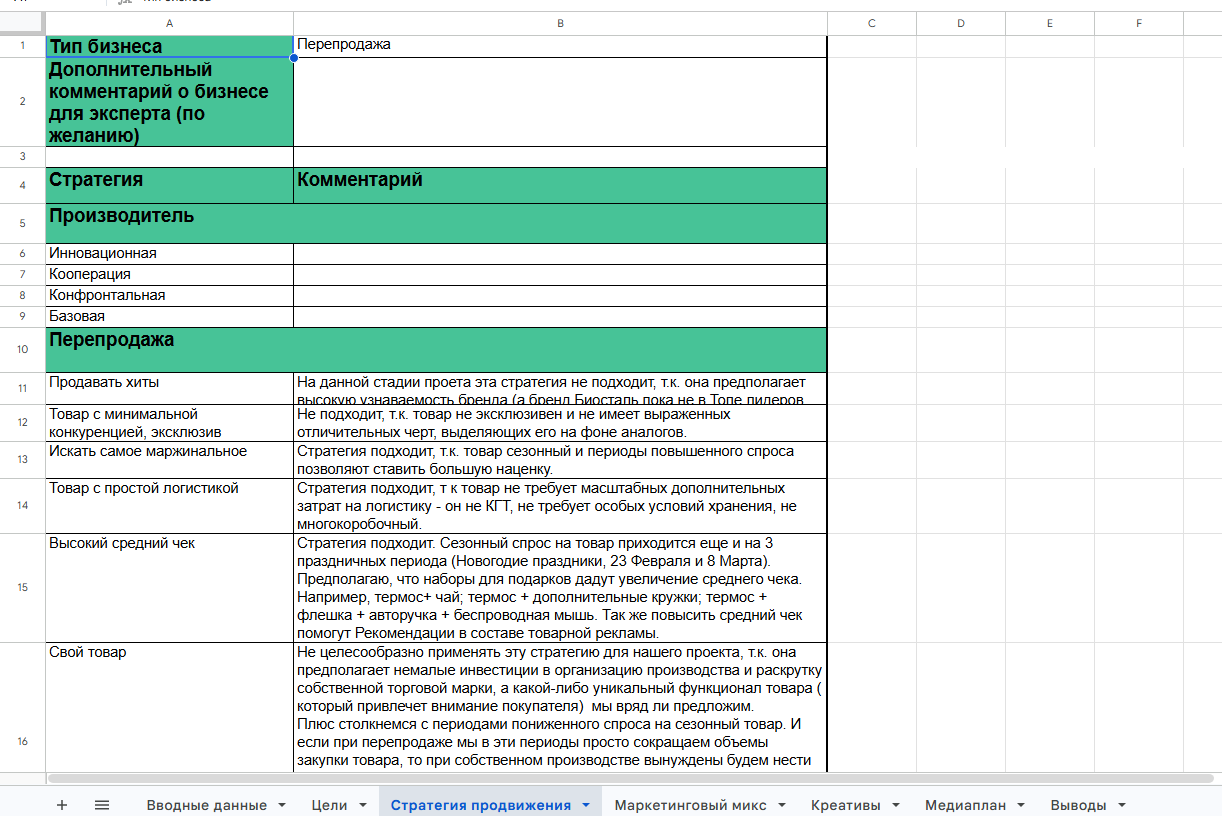The image size is (1222, 816).
Task: Click empty comment cell next to Инновационная
Action: tap(560, 254)
